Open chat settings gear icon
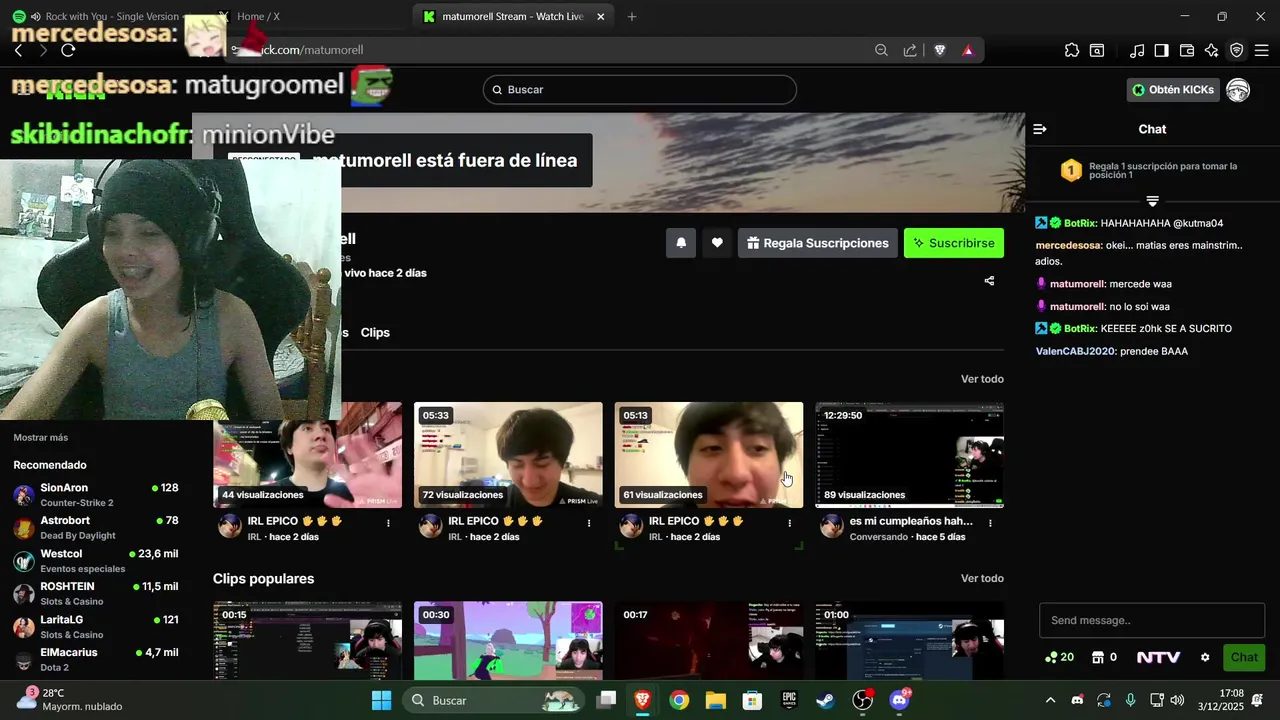The image size is (1280, 720). click(x=1205, y=657)
